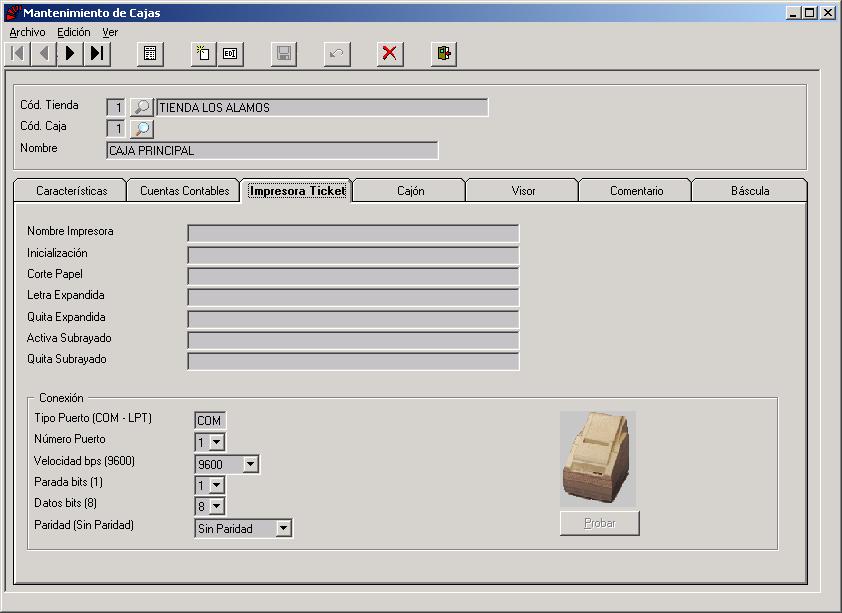Viewport: 842px width, 613px height.
Task: Open the Archivo menu
Action: coord(27,32)
